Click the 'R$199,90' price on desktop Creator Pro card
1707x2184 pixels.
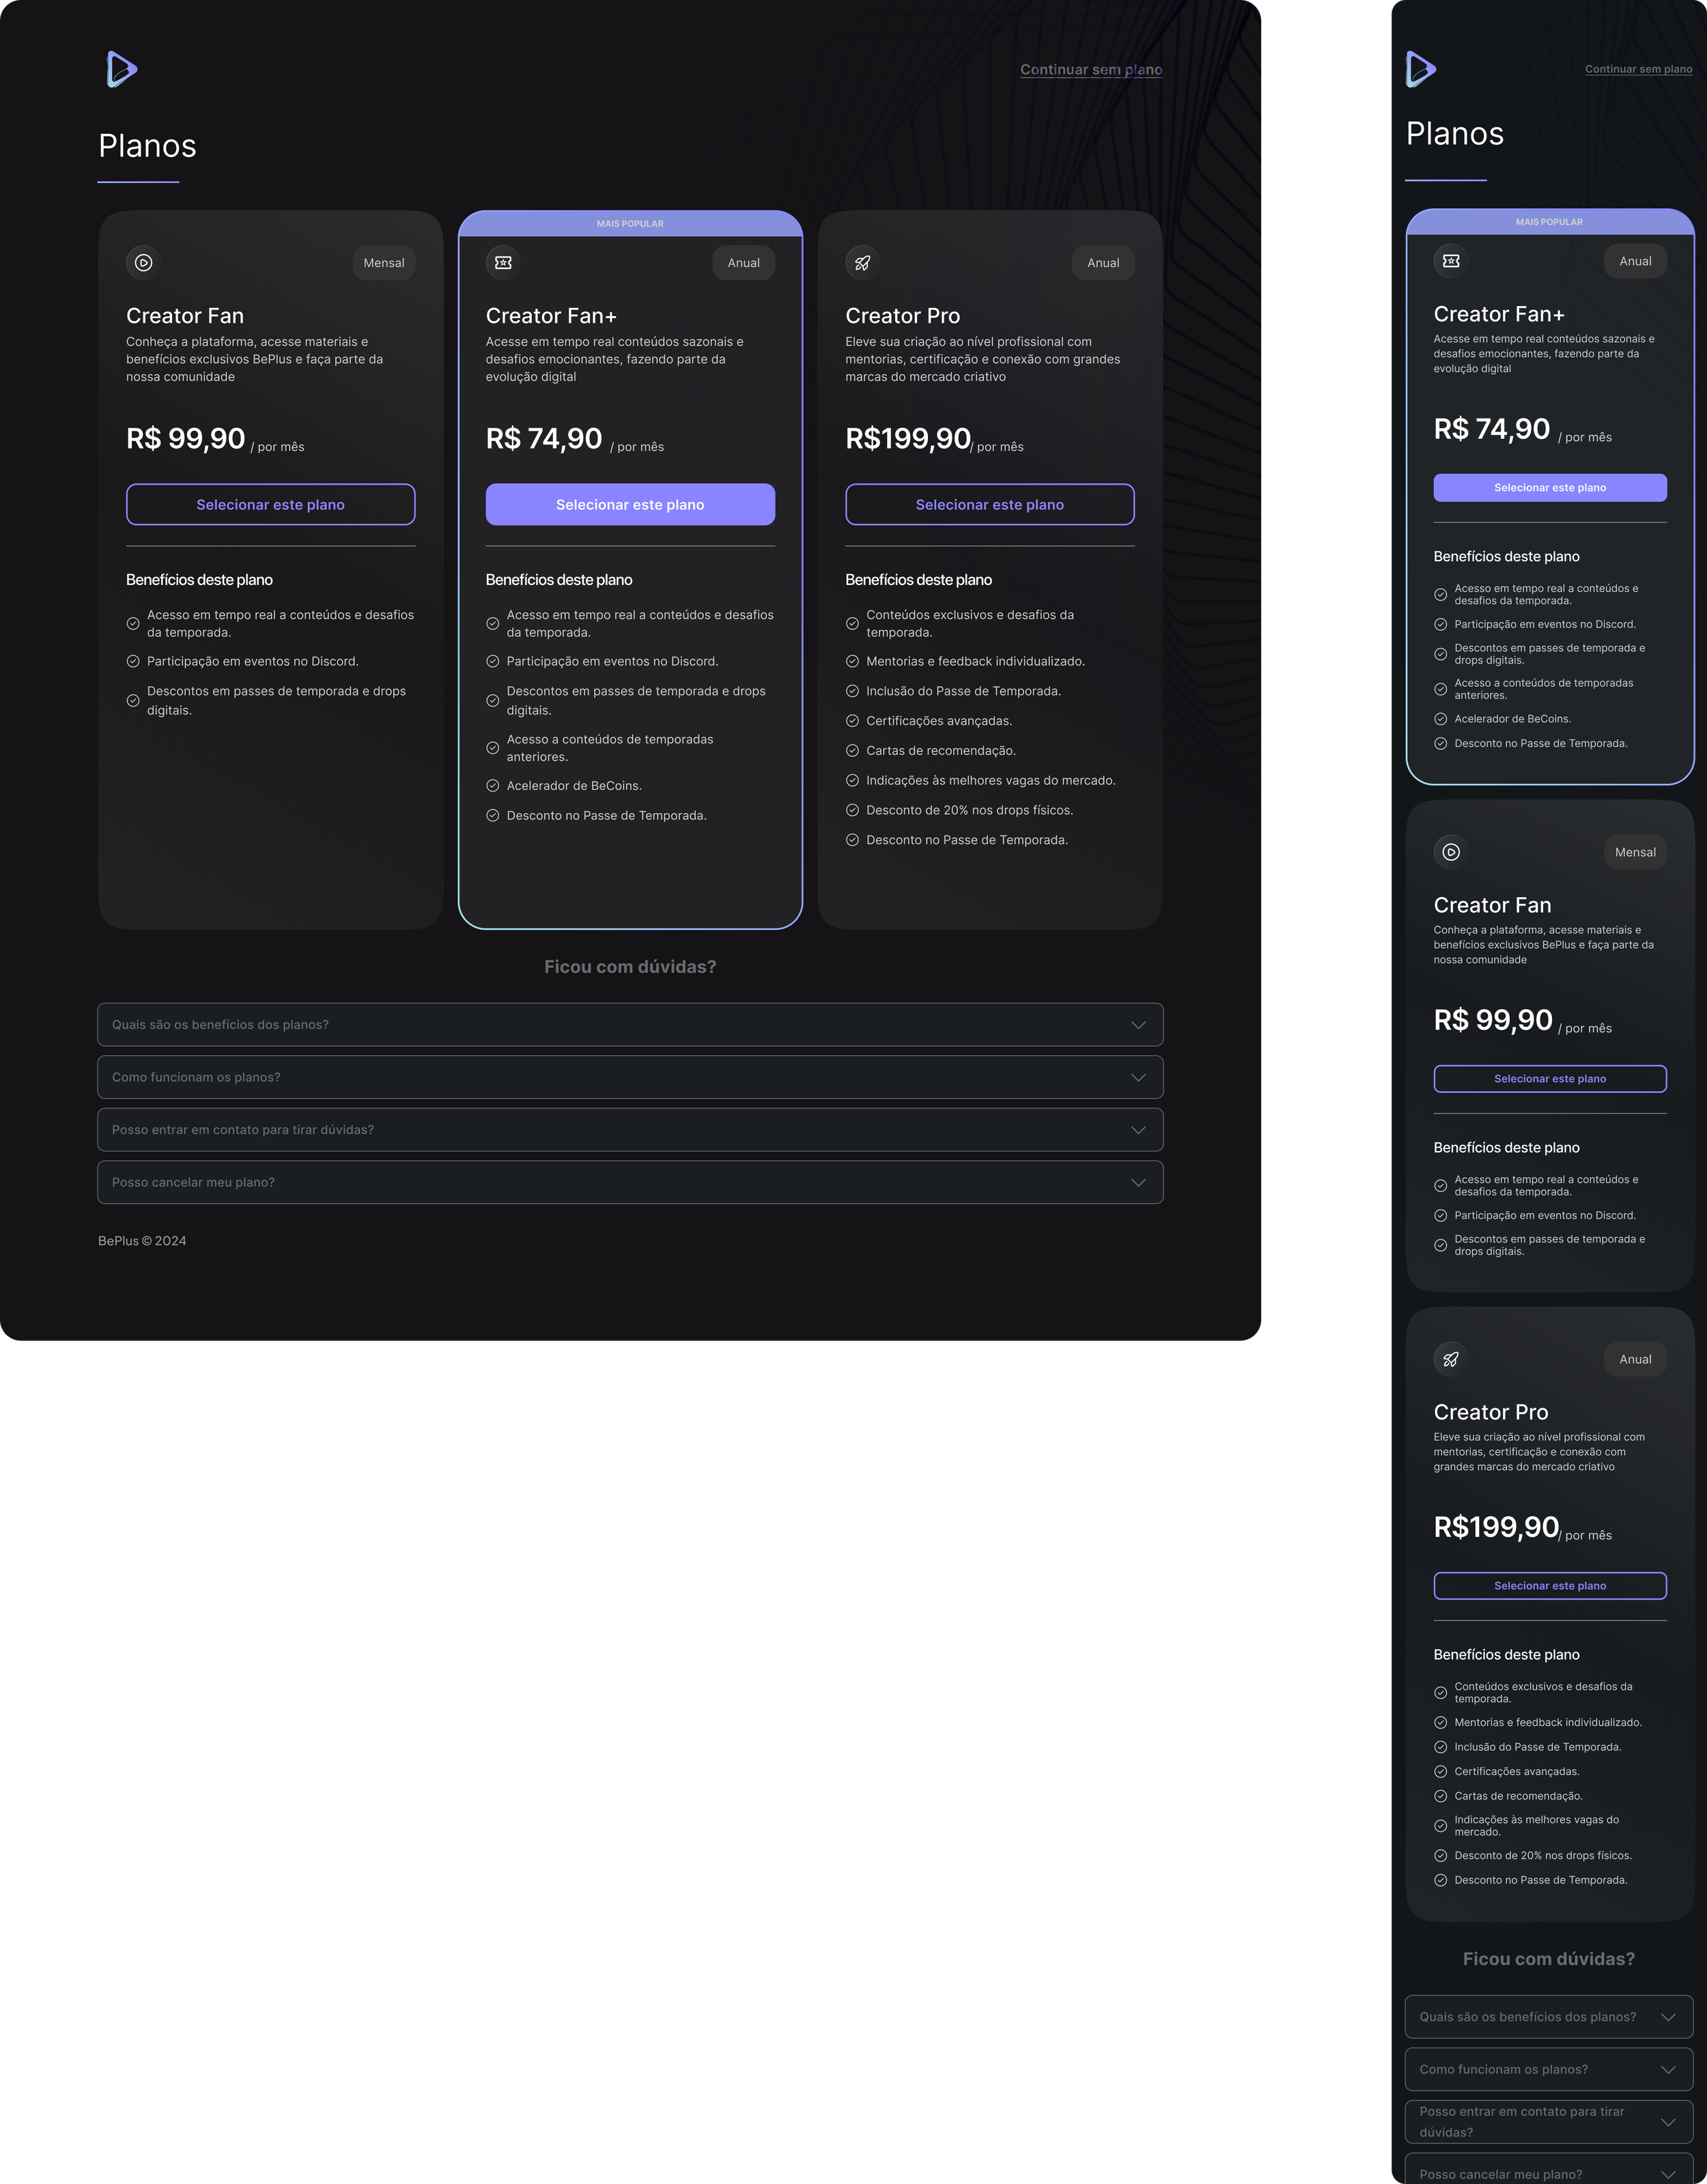(908, 438)
